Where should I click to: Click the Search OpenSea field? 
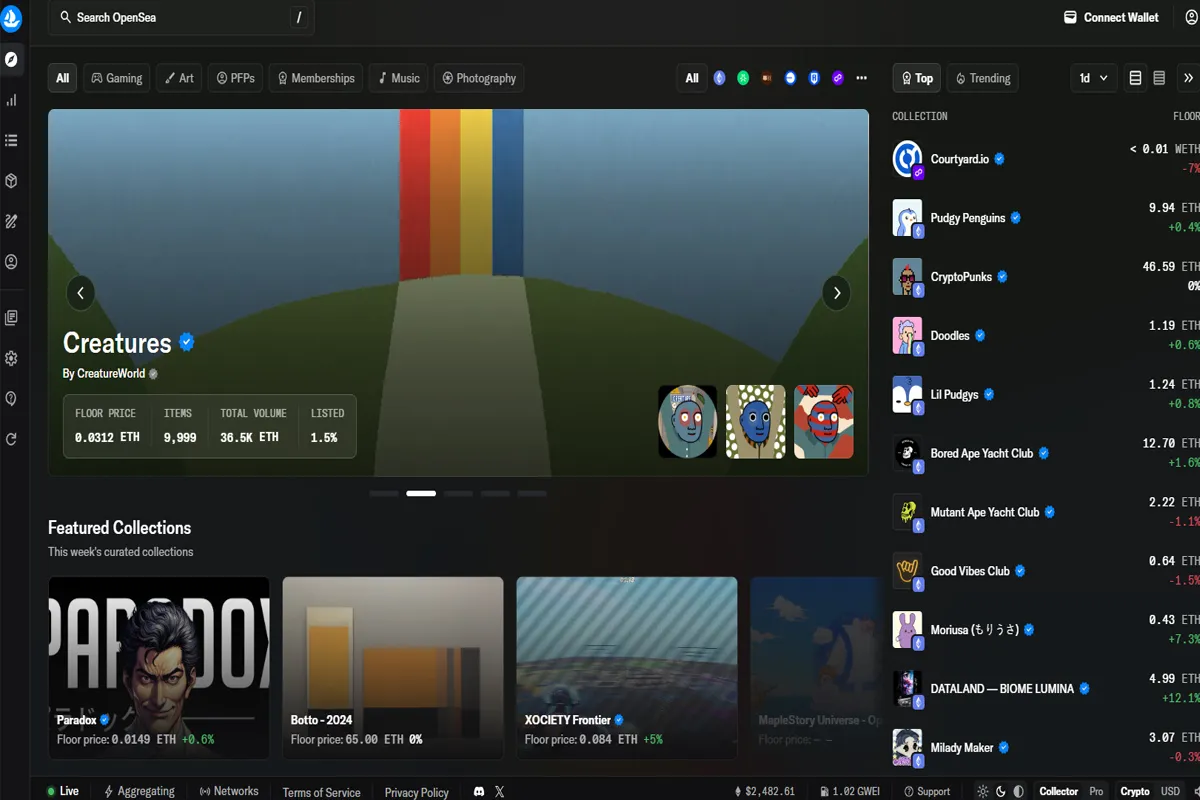coord(181,17)
